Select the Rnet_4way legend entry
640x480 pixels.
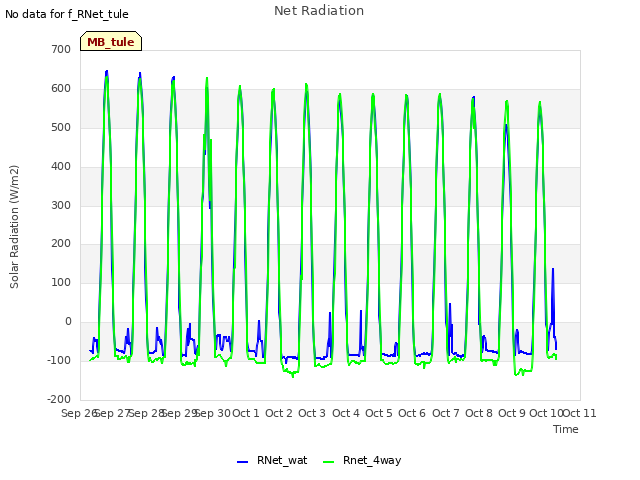(362, 460)
